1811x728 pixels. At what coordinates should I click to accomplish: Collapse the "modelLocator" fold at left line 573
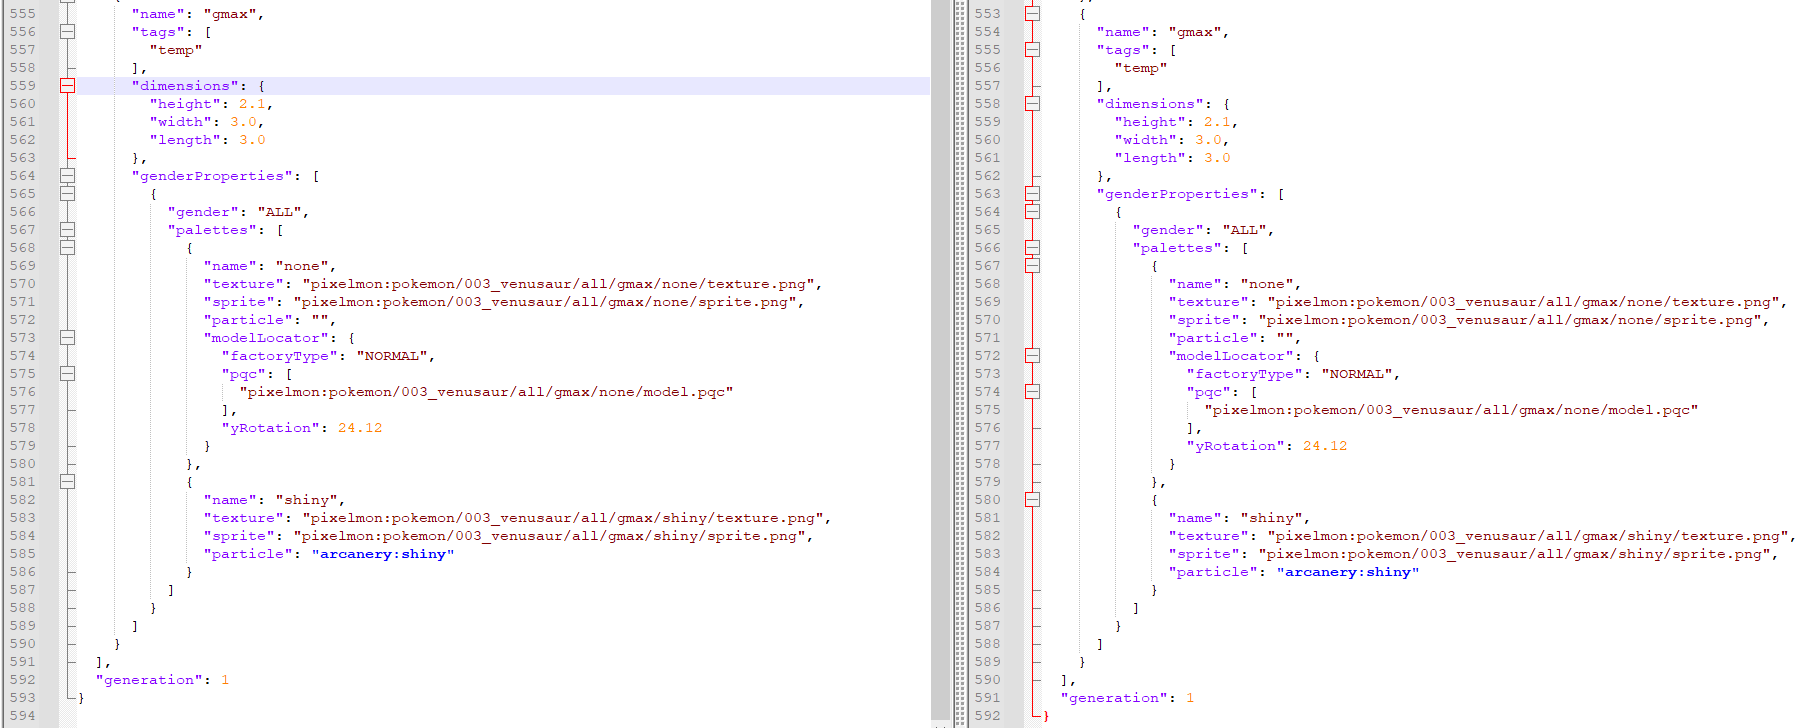click(67, 338)
